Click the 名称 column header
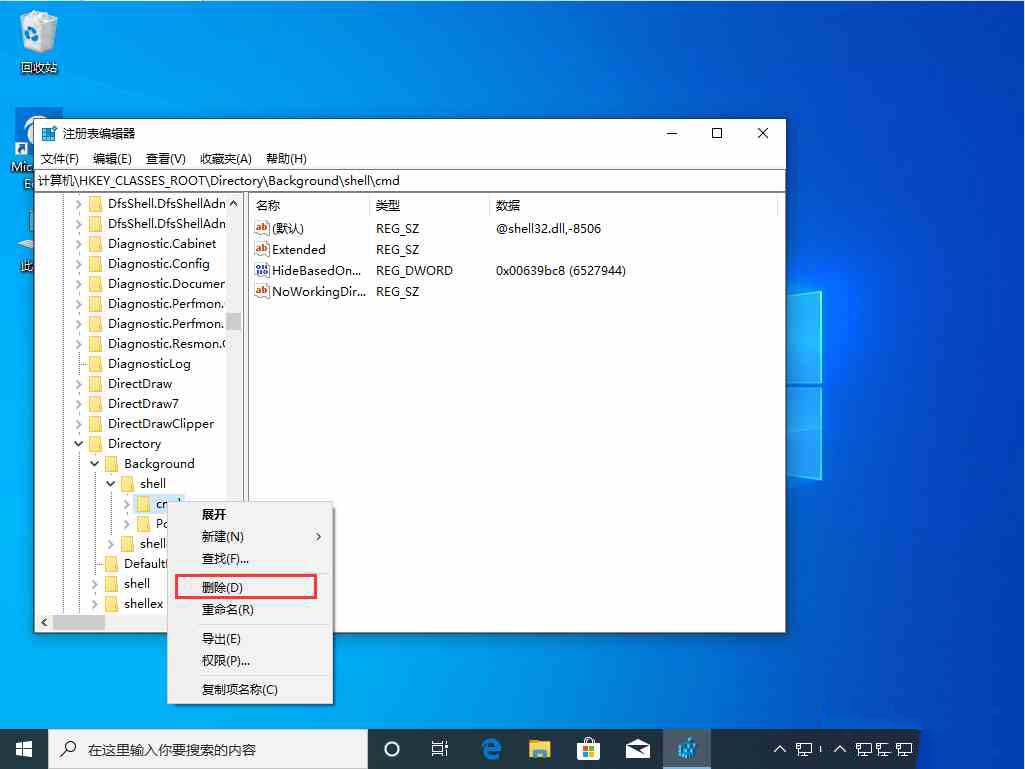The width and height of the screenshot is (1025, 769). click(310, 206)
